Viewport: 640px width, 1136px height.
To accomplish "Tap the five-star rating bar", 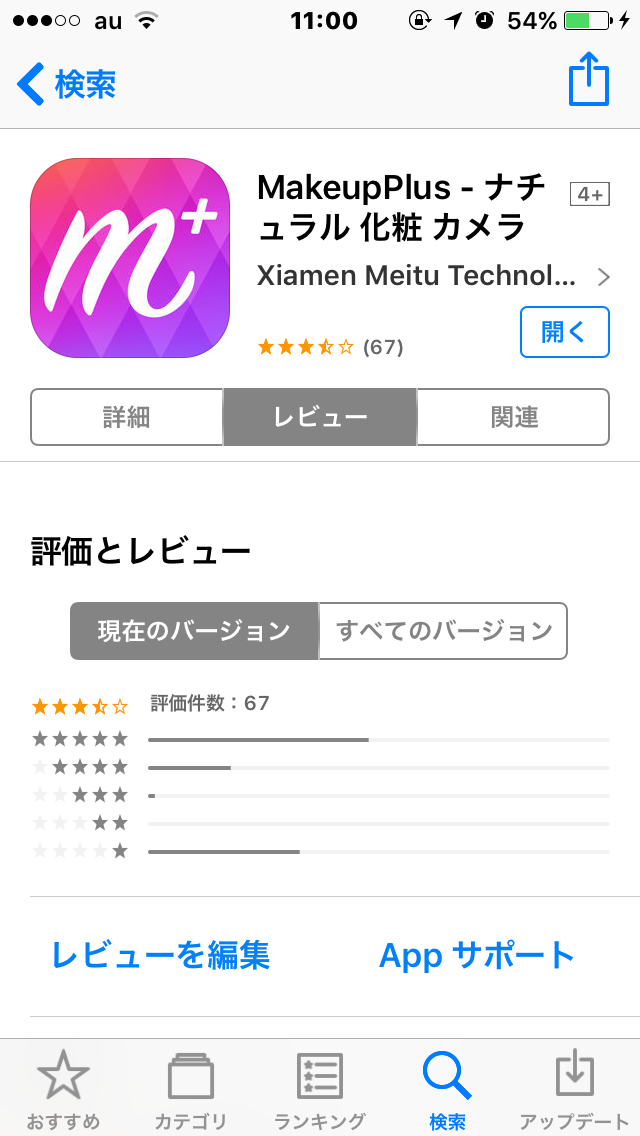I will (x=378, y=740).
